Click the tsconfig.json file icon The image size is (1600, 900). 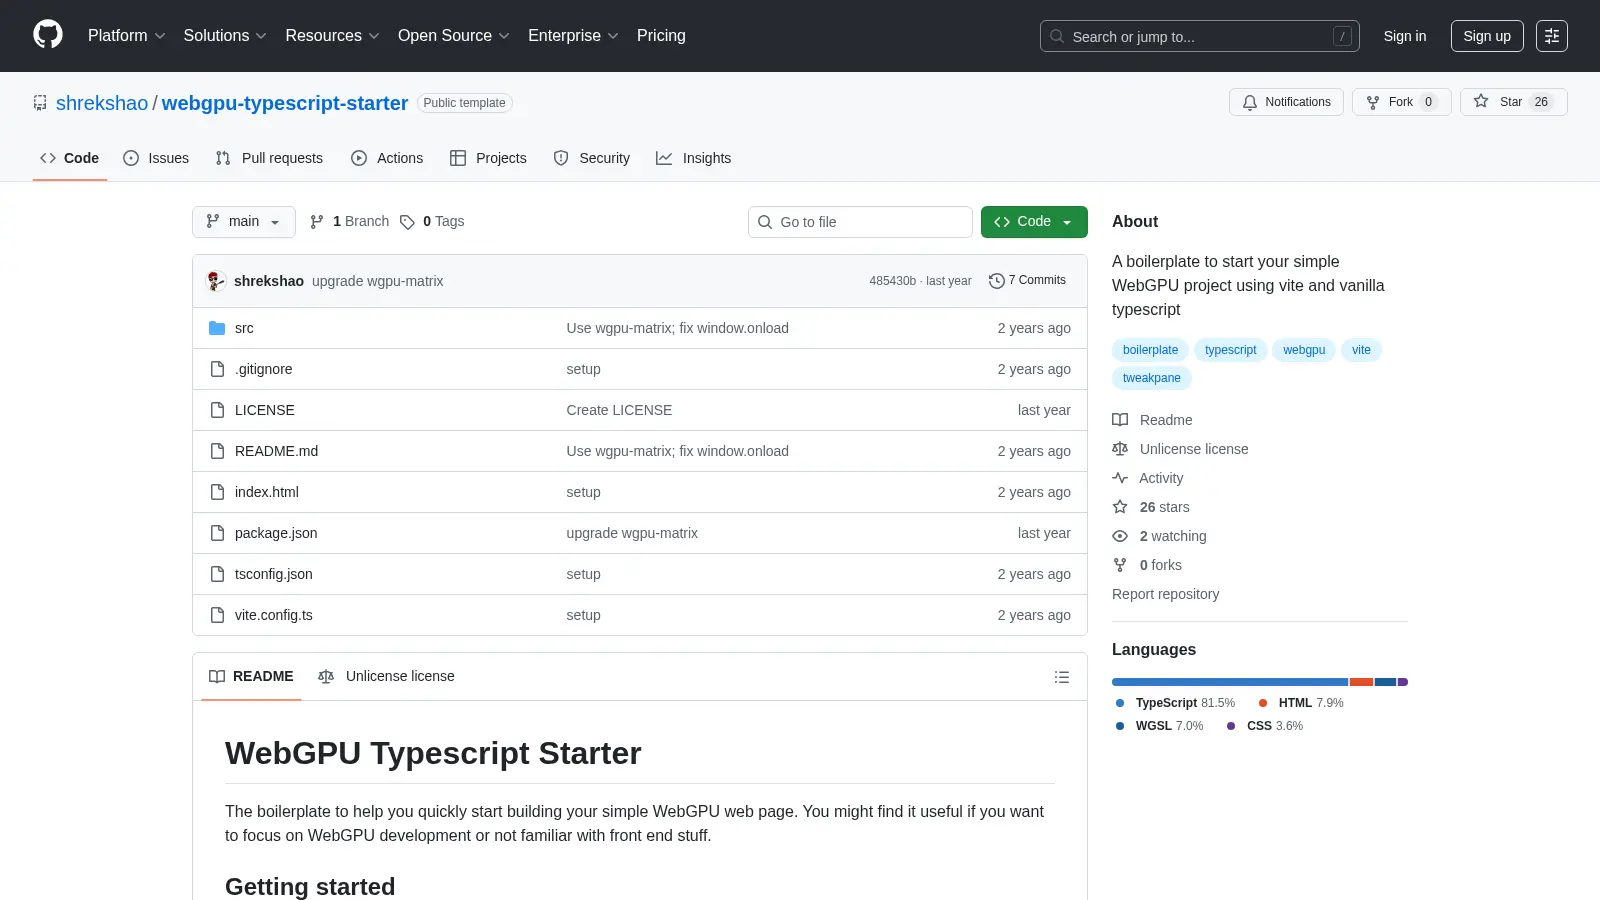pyautogui.click(x=217, y=574)
